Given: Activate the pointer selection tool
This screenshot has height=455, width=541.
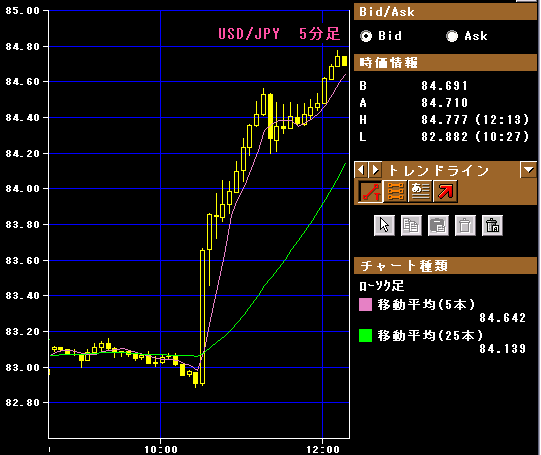Looking at the screenshot, I should click(x=384, y=226).
